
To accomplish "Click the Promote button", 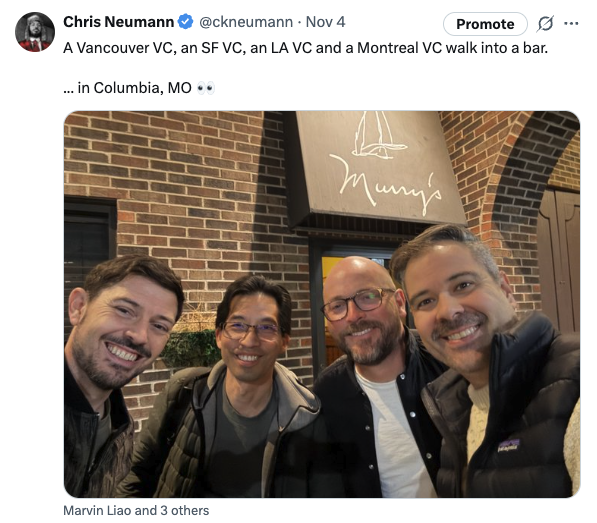I will coord(485,24).
